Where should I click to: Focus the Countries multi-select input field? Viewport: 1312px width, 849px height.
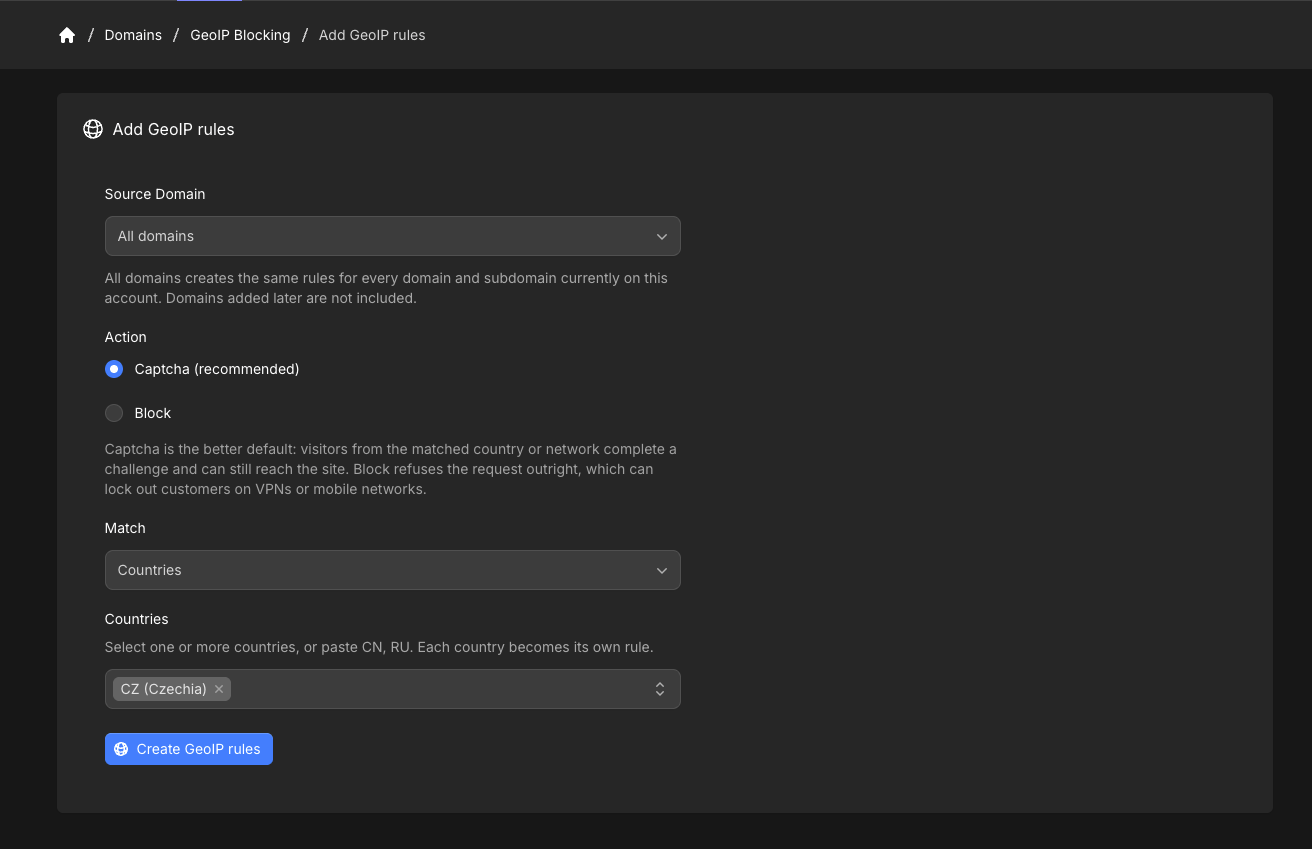393,689
